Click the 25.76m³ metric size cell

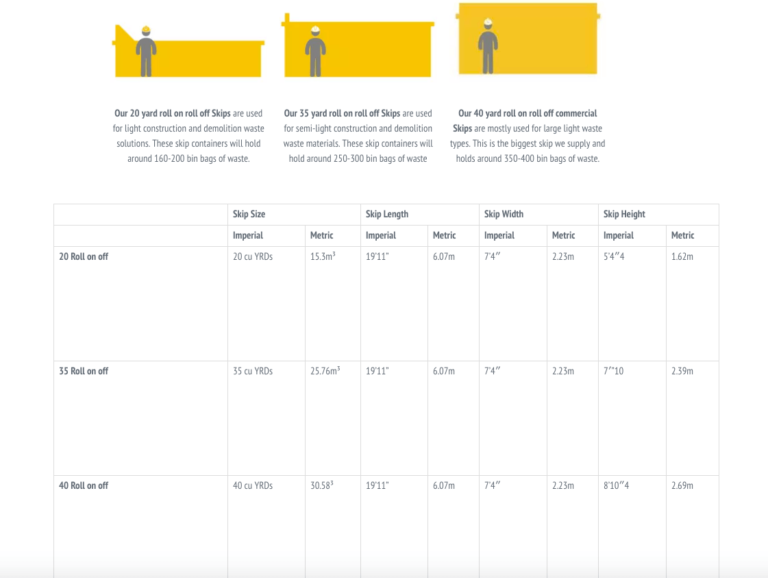click(326, 371)
